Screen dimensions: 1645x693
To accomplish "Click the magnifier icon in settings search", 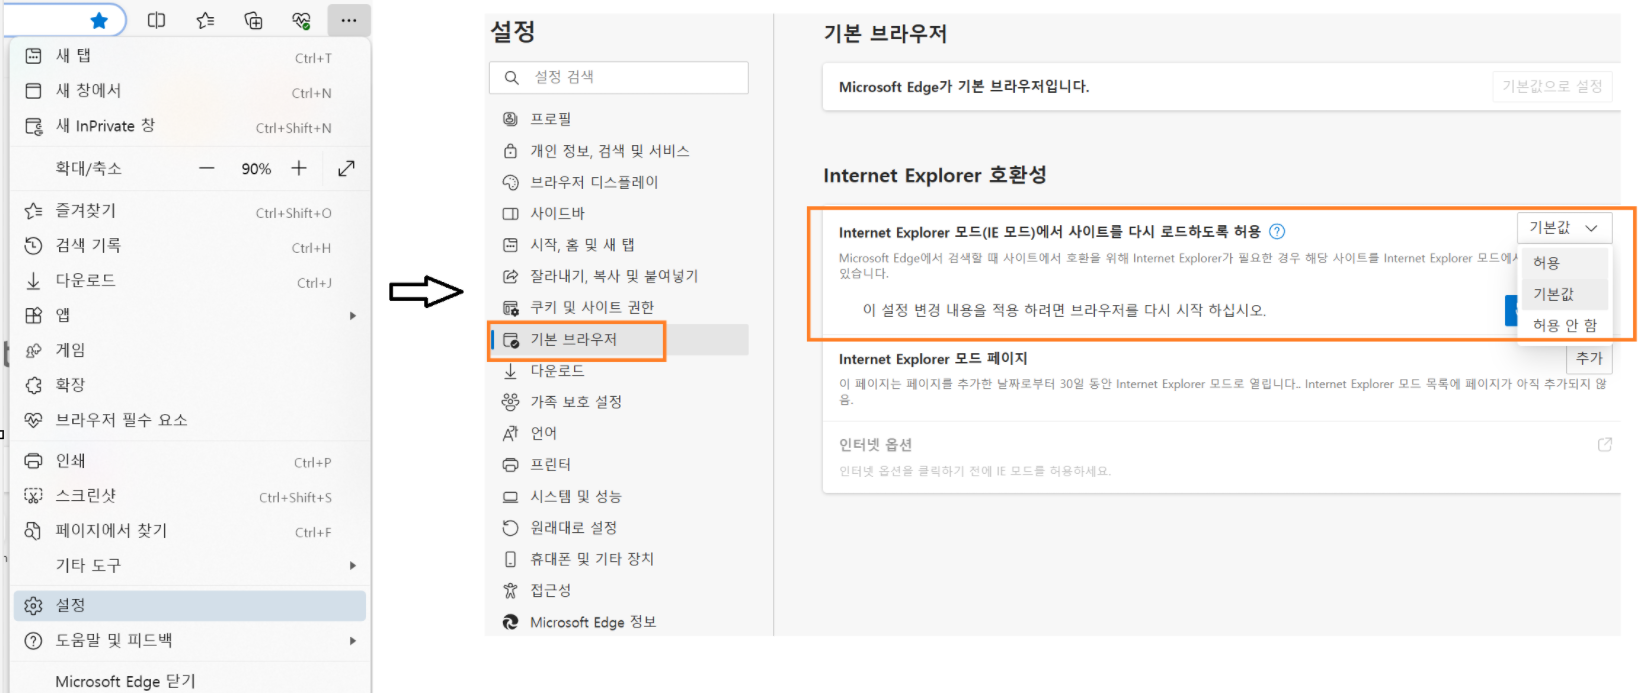I will point(512,77).
